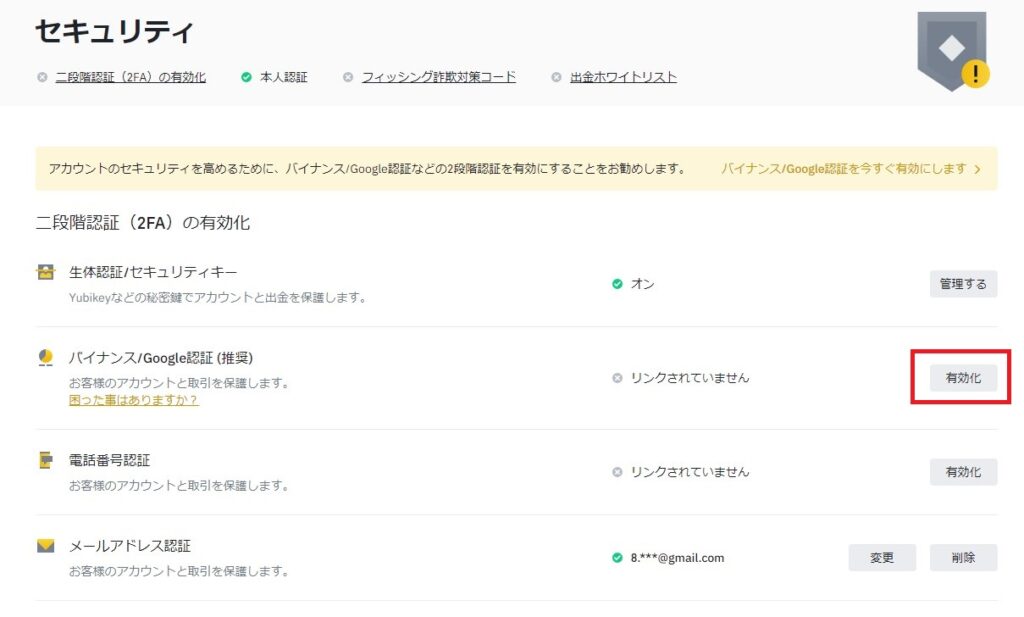
Task: Click 変更 button for email verification
Action: [x=882, y=558]
